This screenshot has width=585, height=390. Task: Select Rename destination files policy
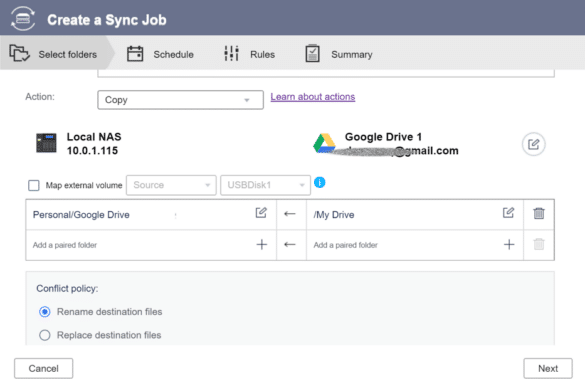pos(45,312)
